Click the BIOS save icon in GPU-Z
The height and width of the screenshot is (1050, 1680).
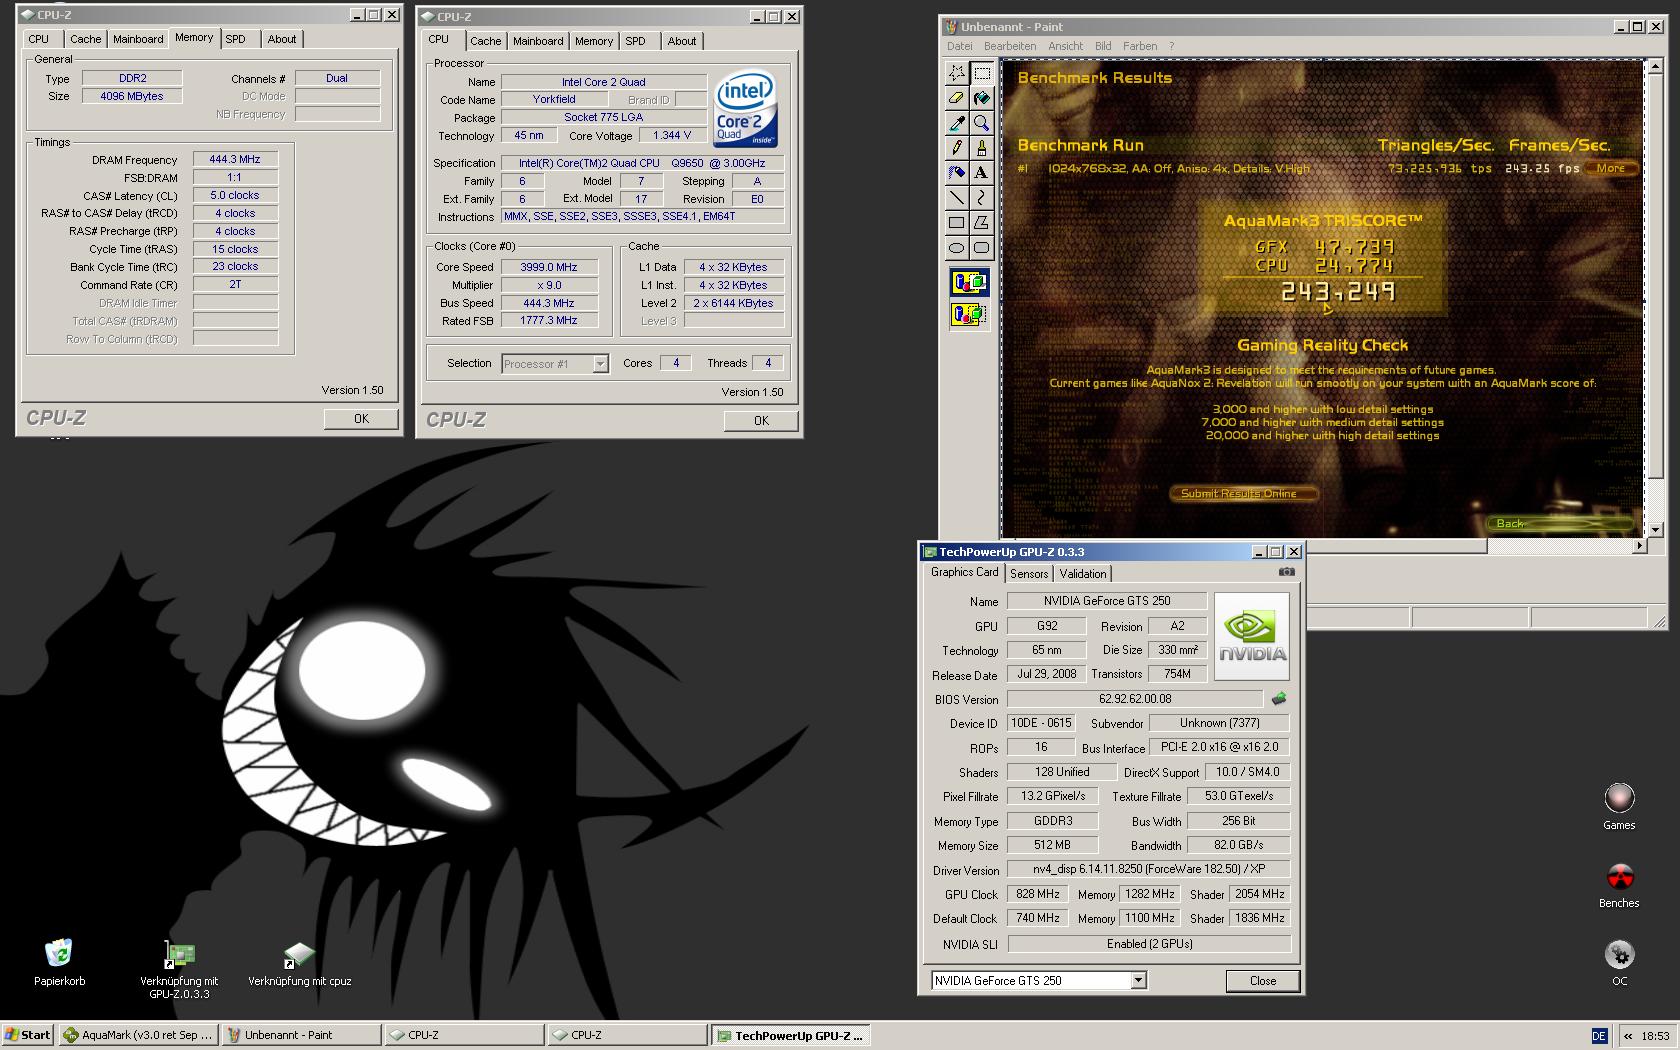pos(1279,699)
